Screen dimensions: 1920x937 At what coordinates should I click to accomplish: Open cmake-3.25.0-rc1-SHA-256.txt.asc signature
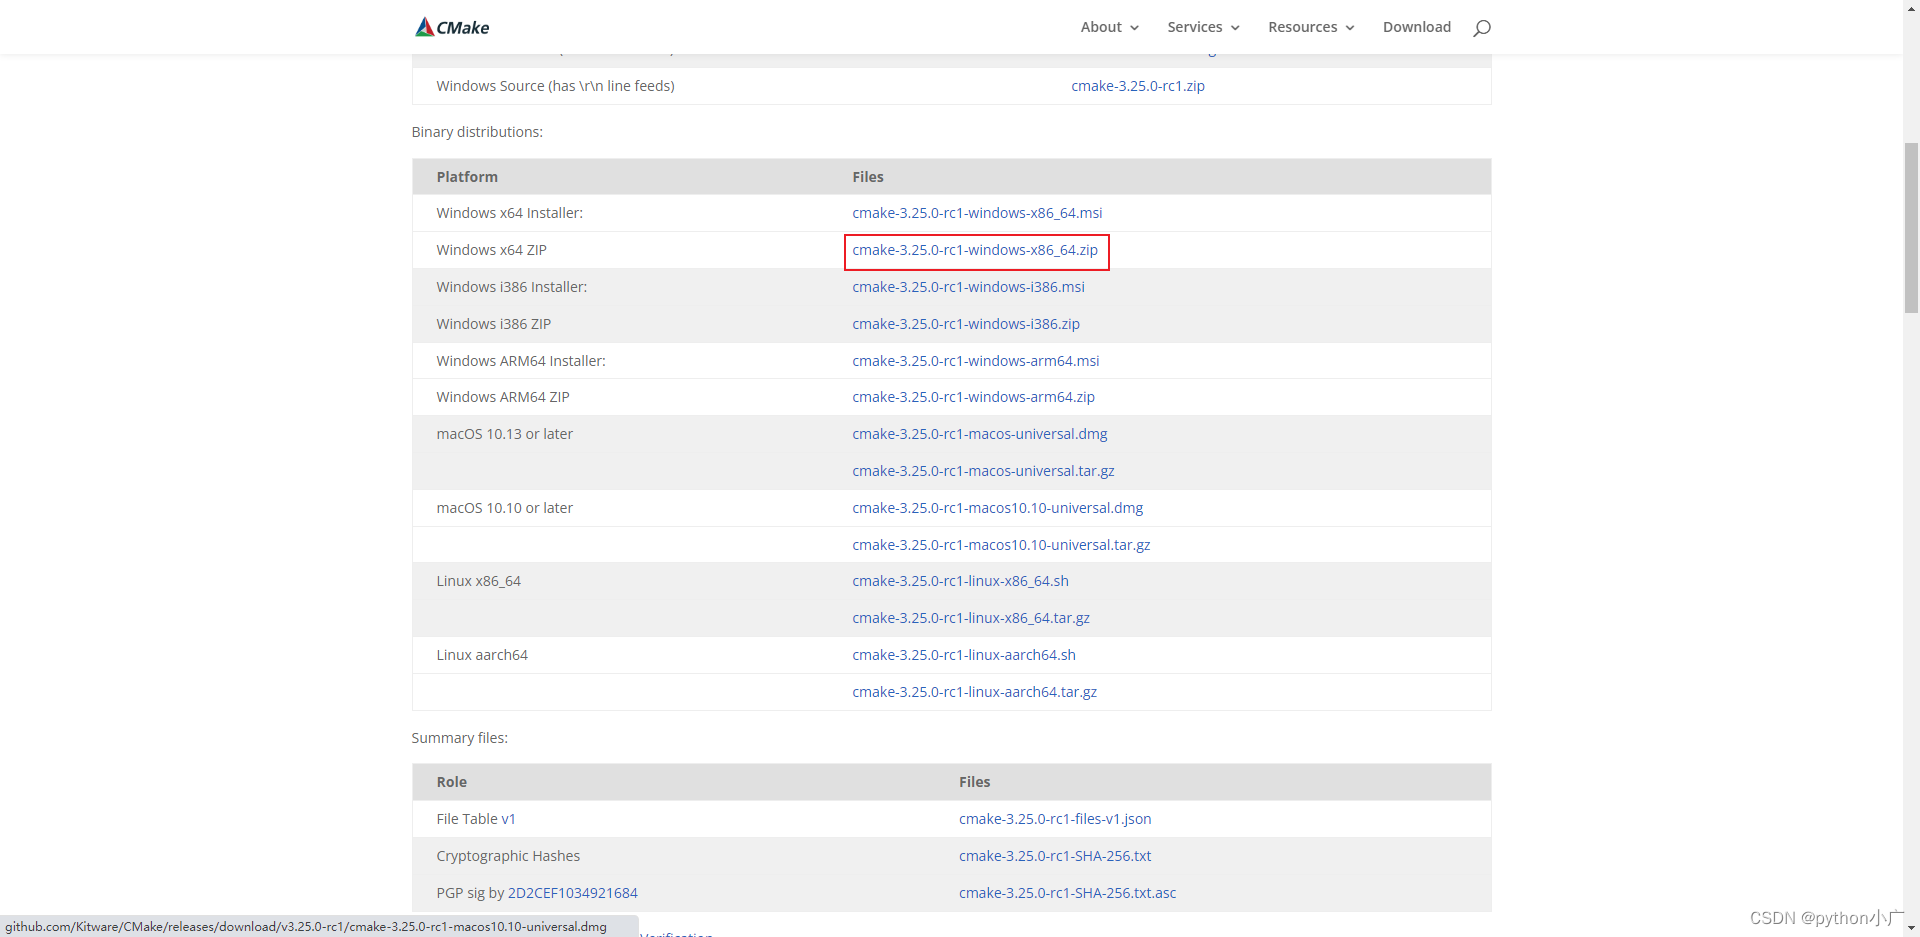(1067, 893)
